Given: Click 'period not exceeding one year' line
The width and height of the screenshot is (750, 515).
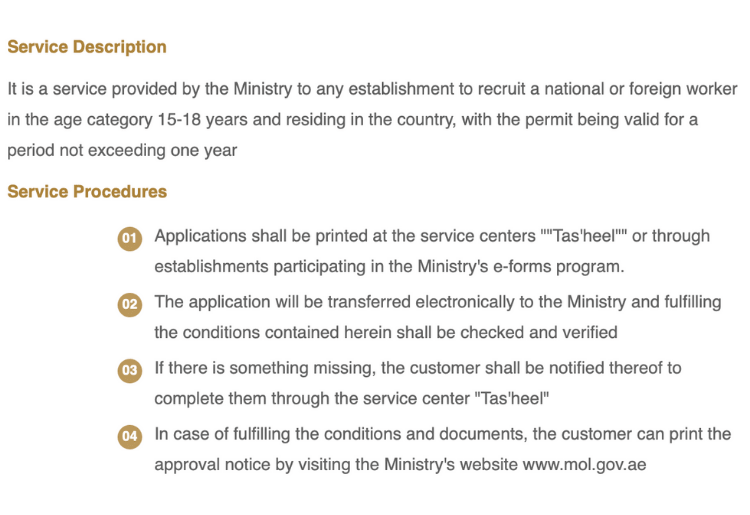Looking at the screenshot, I should click(x=122, y=150).
